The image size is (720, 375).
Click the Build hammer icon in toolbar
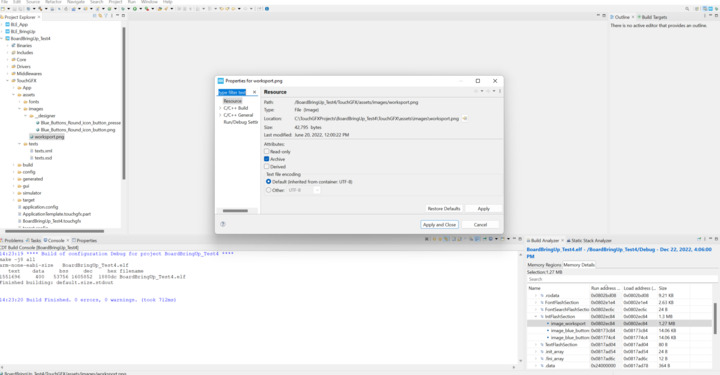[x=40, y=9]
